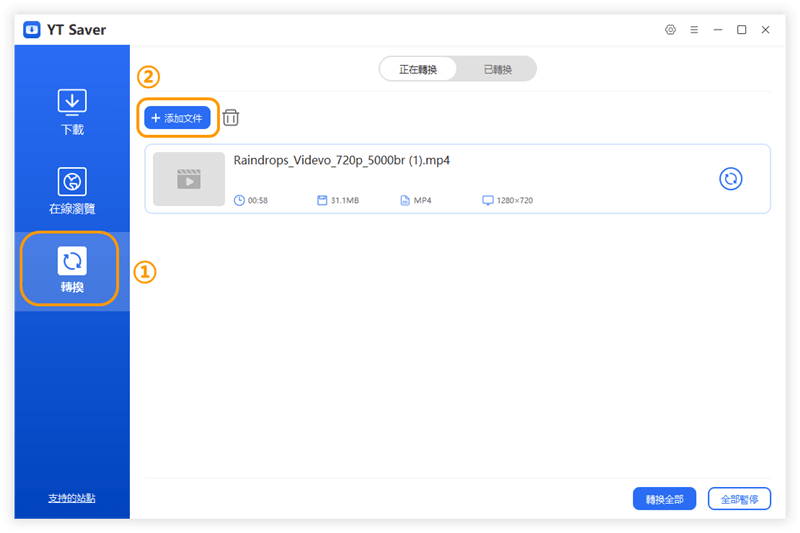The image size is (800, 533).
Task: Click the circular convert icon for Raindrops video
Action: [x=731, y=178]
